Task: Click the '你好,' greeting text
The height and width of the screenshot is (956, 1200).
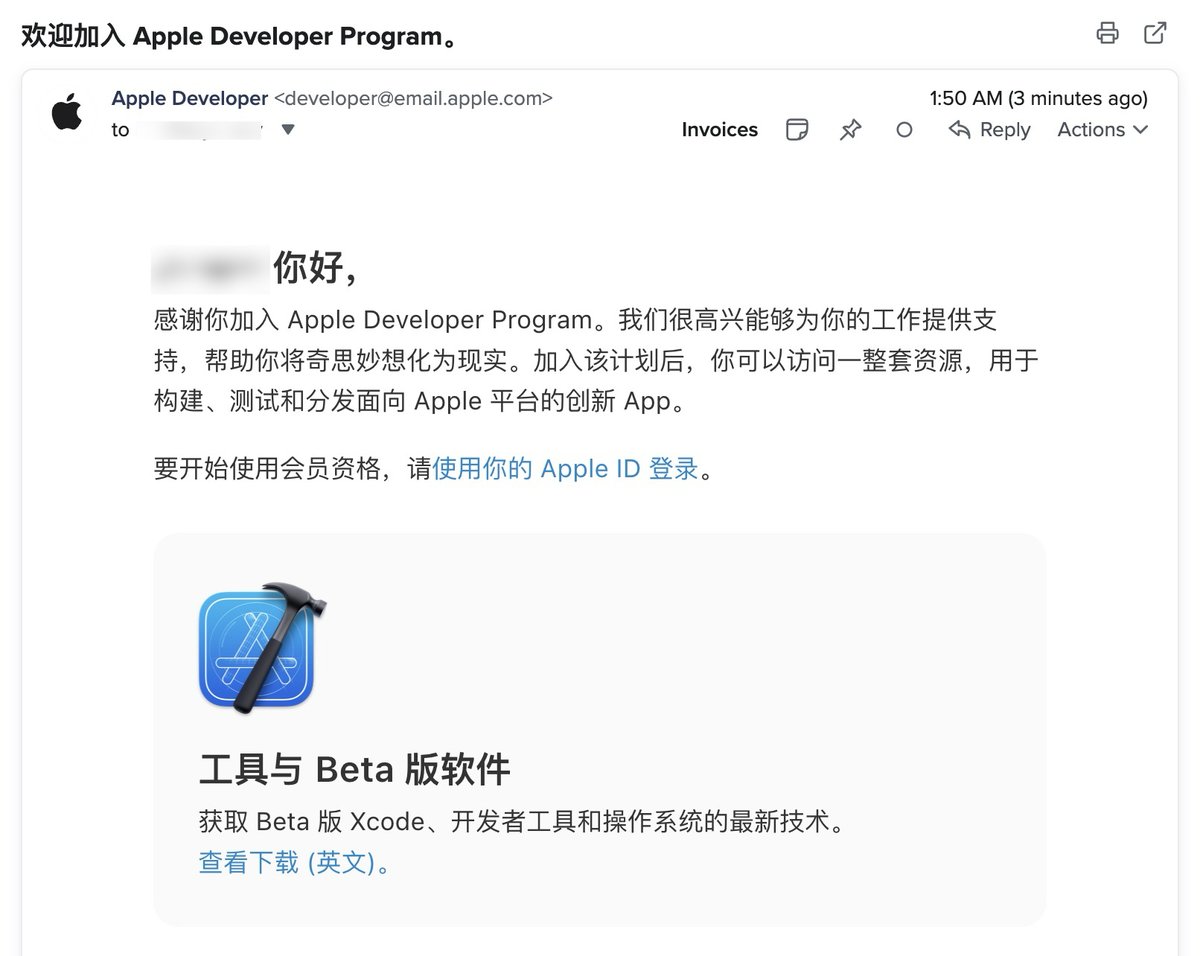Action: coord(315,268)
